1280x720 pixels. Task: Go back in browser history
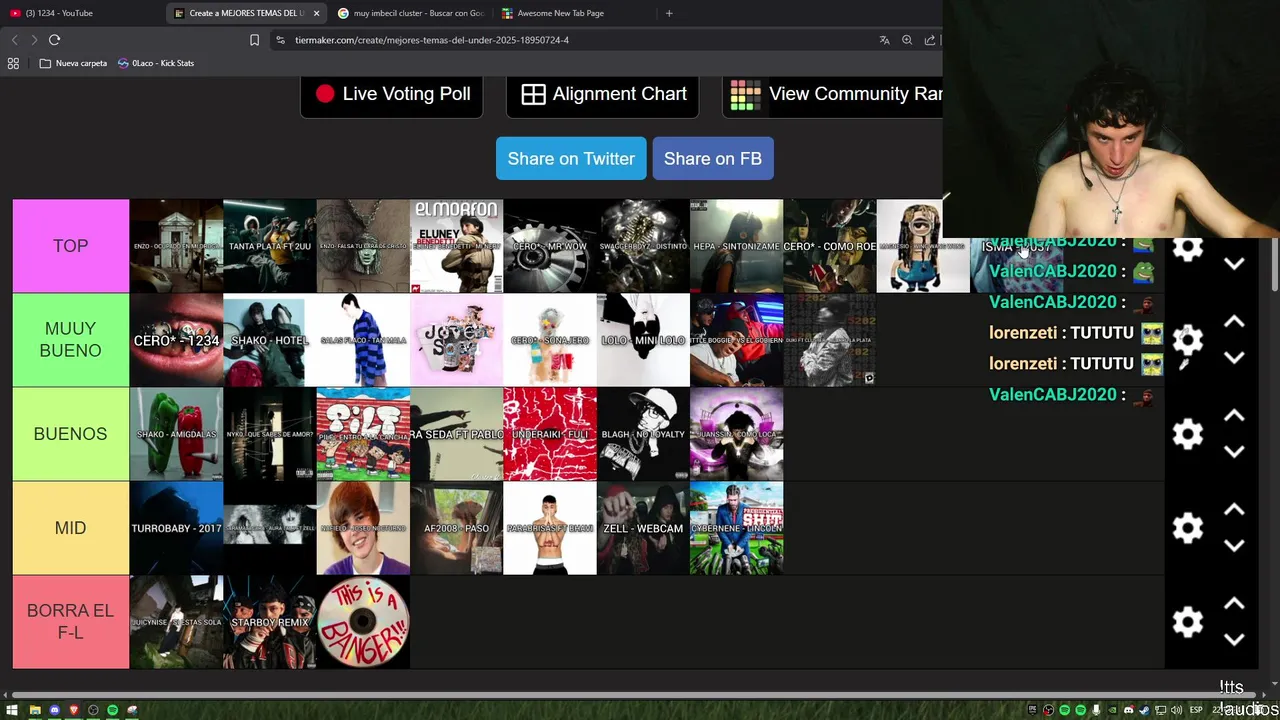[x=14, y=40]
